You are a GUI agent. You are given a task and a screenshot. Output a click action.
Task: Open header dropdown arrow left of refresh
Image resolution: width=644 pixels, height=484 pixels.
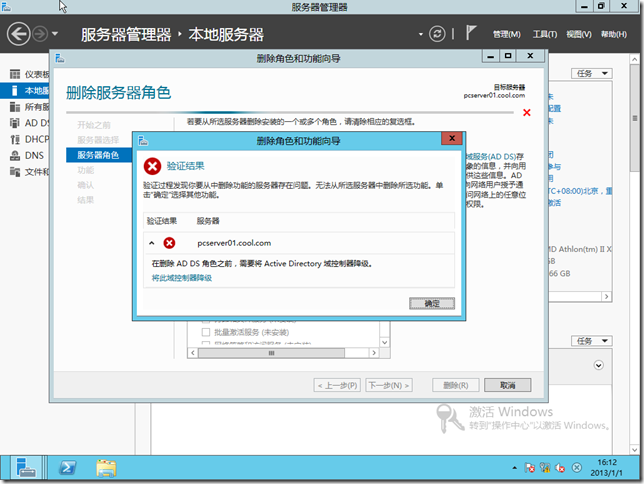[421, 34]
